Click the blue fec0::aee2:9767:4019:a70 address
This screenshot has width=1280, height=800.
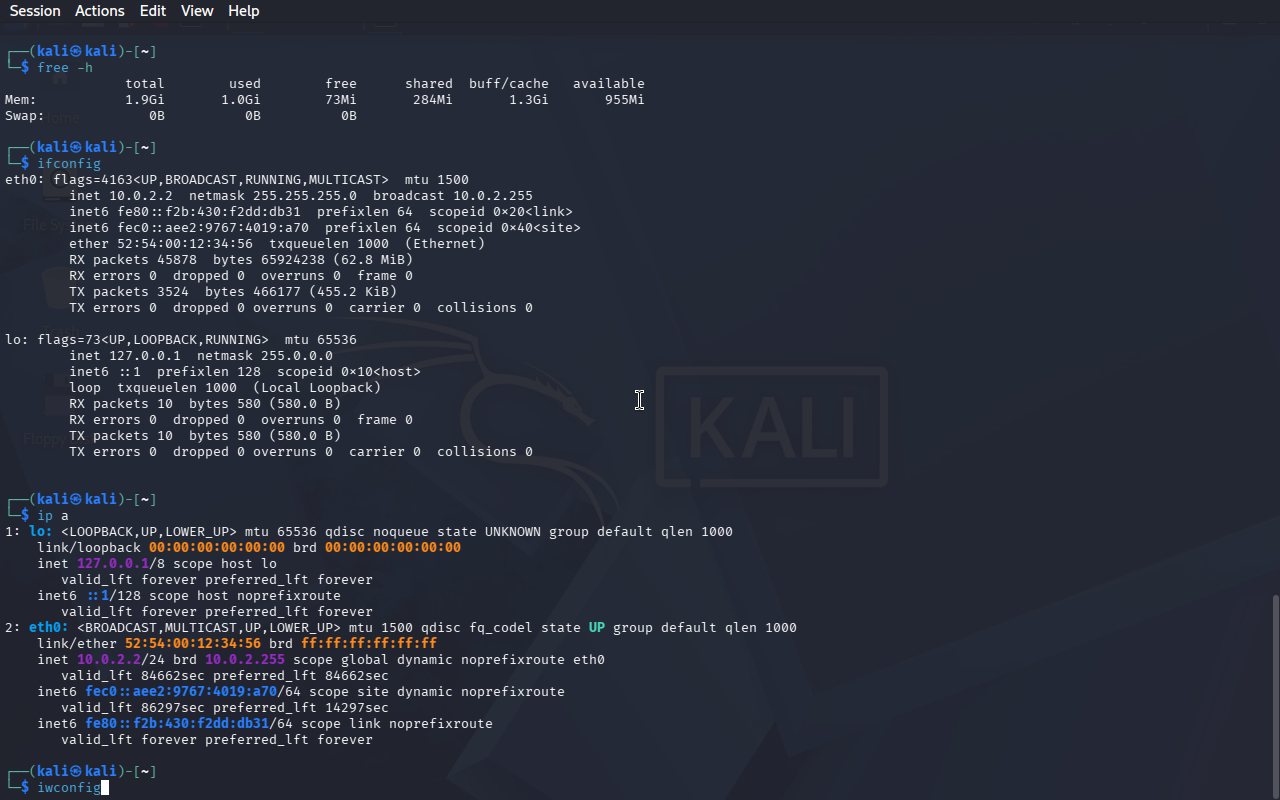coord(181,691)
